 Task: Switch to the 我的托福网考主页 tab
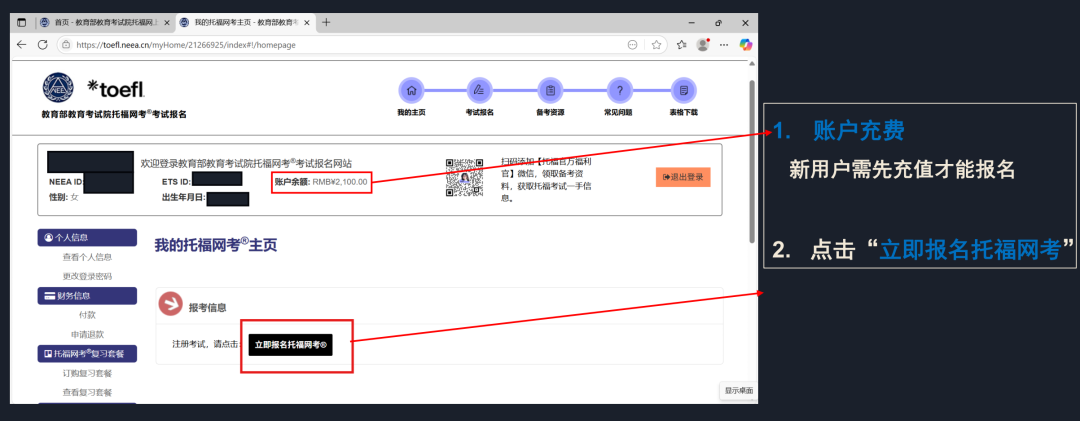click(x=245, y=23)
